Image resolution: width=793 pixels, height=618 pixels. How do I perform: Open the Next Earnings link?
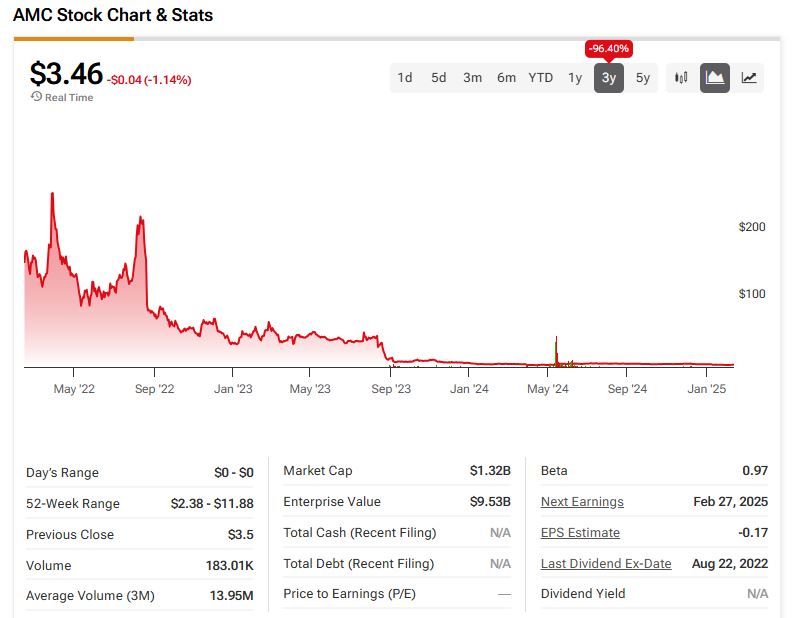coord(582,502)
